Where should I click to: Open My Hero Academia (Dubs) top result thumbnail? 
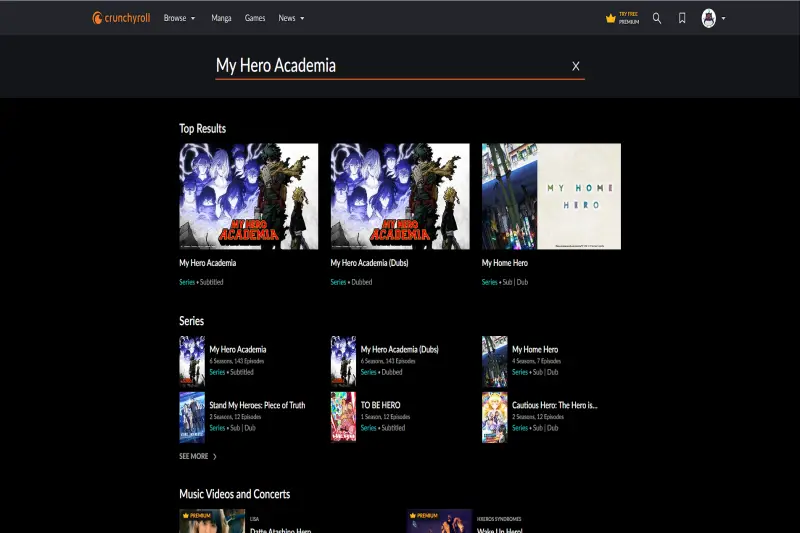click(x=400, y=196)
